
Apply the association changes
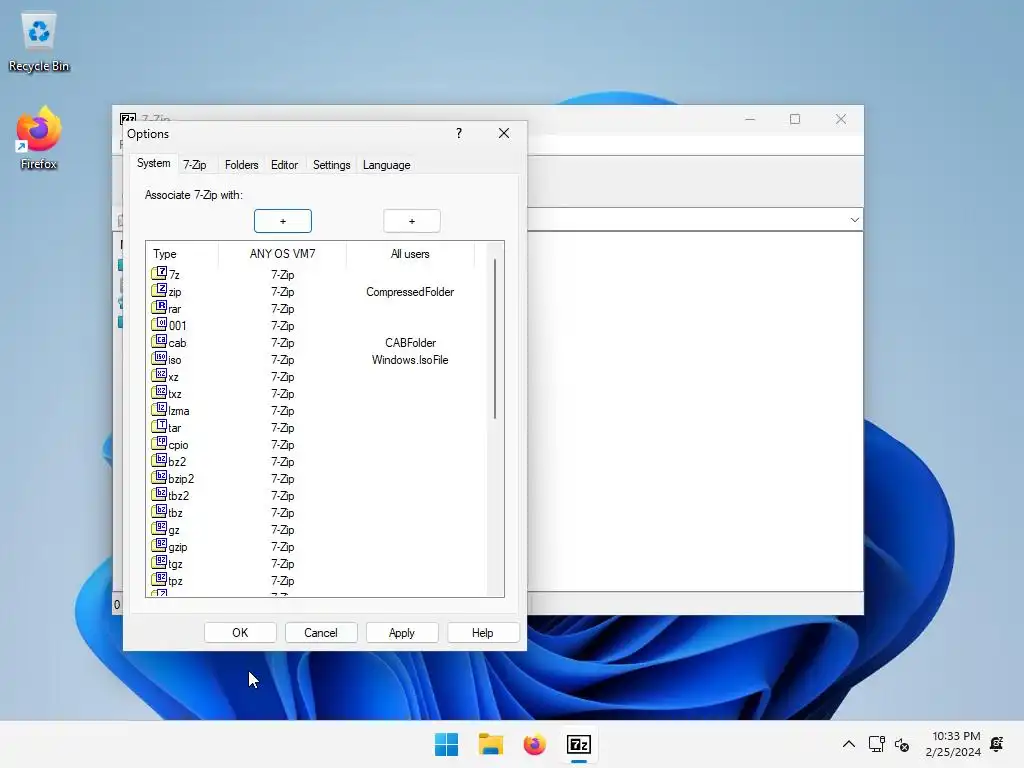point(402,633)
